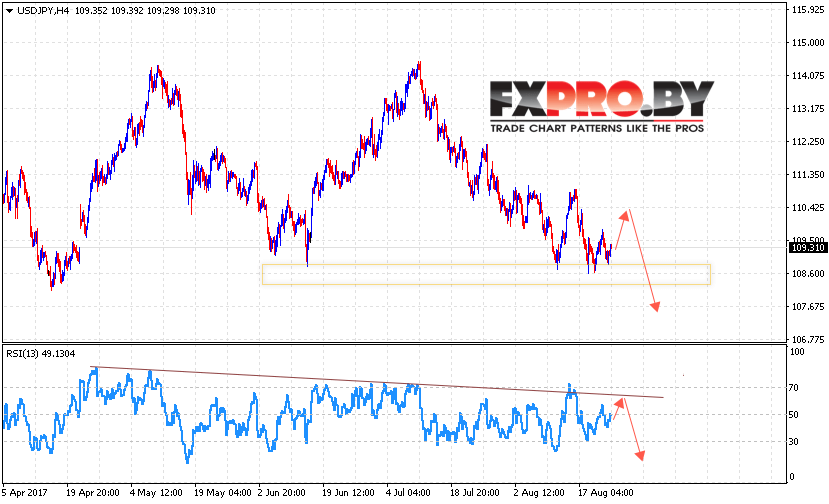829x504 pixels.
Task: Click the 5 Apr 2017 date label
Action: pos(25,492)
